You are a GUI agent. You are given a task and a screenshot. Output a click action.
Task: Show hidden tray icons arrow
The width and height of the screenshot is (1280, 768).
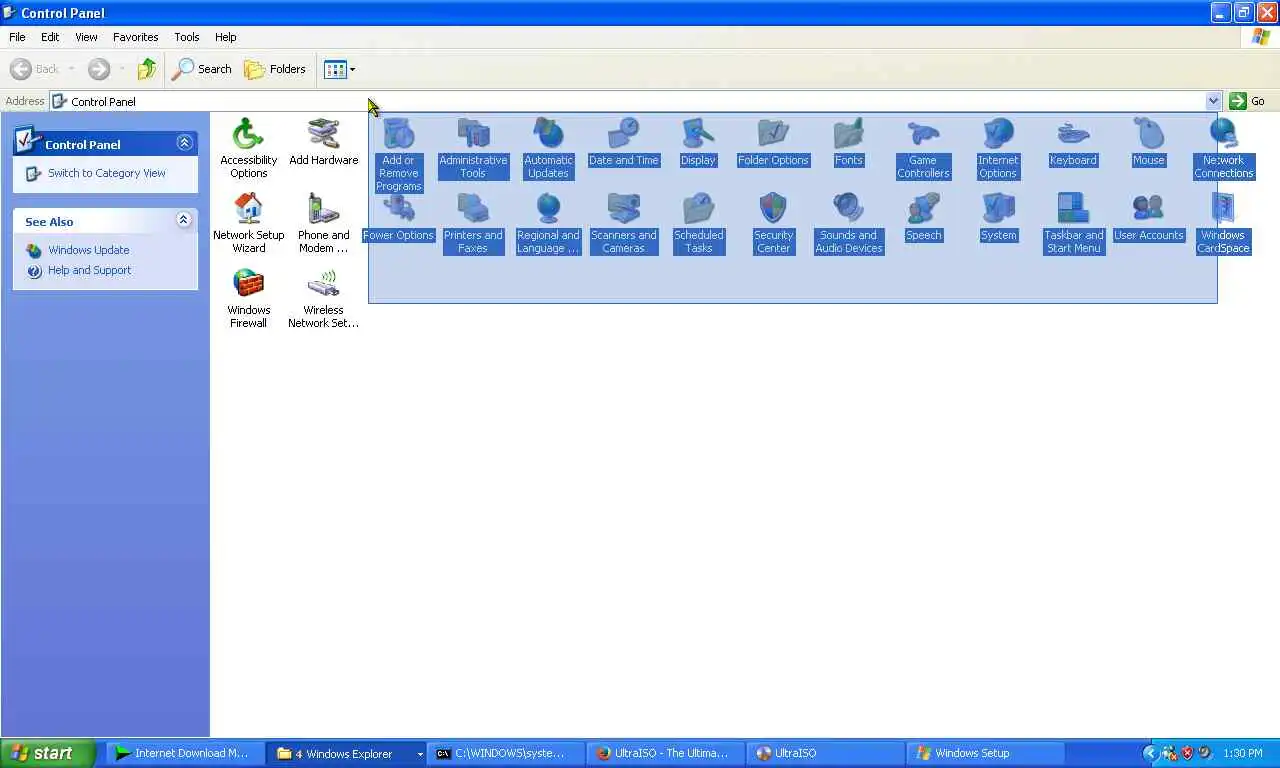[x=1150, y=753]
